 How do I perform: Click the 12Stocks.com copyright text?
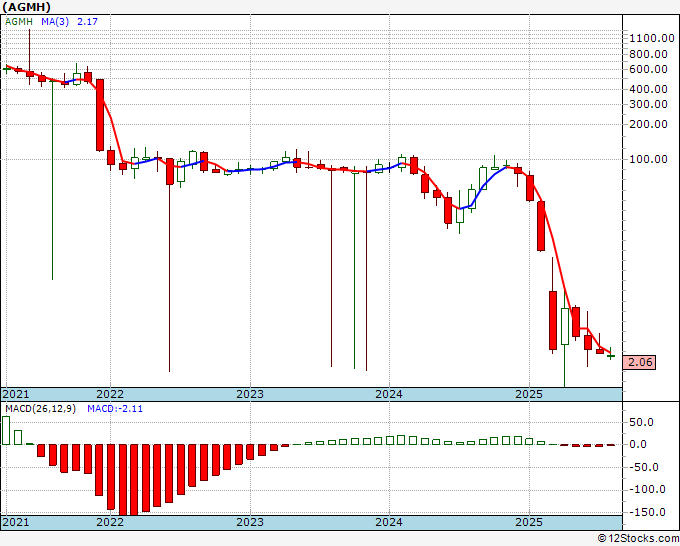(x=638, y=539)
